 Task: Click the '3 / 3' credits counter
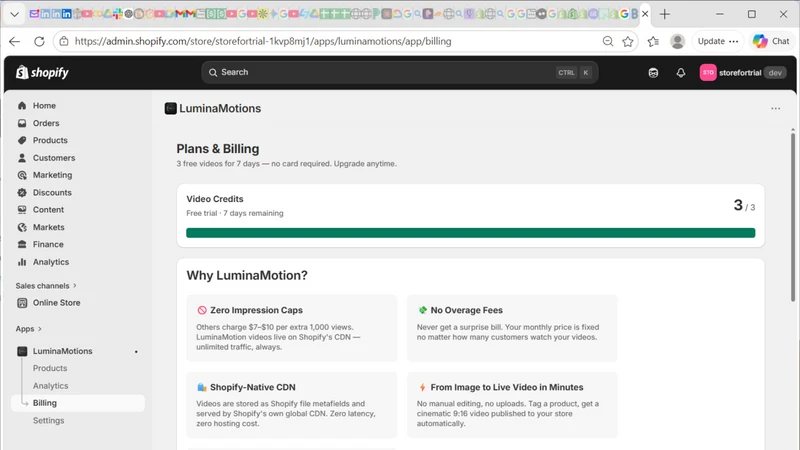[744, 206]
